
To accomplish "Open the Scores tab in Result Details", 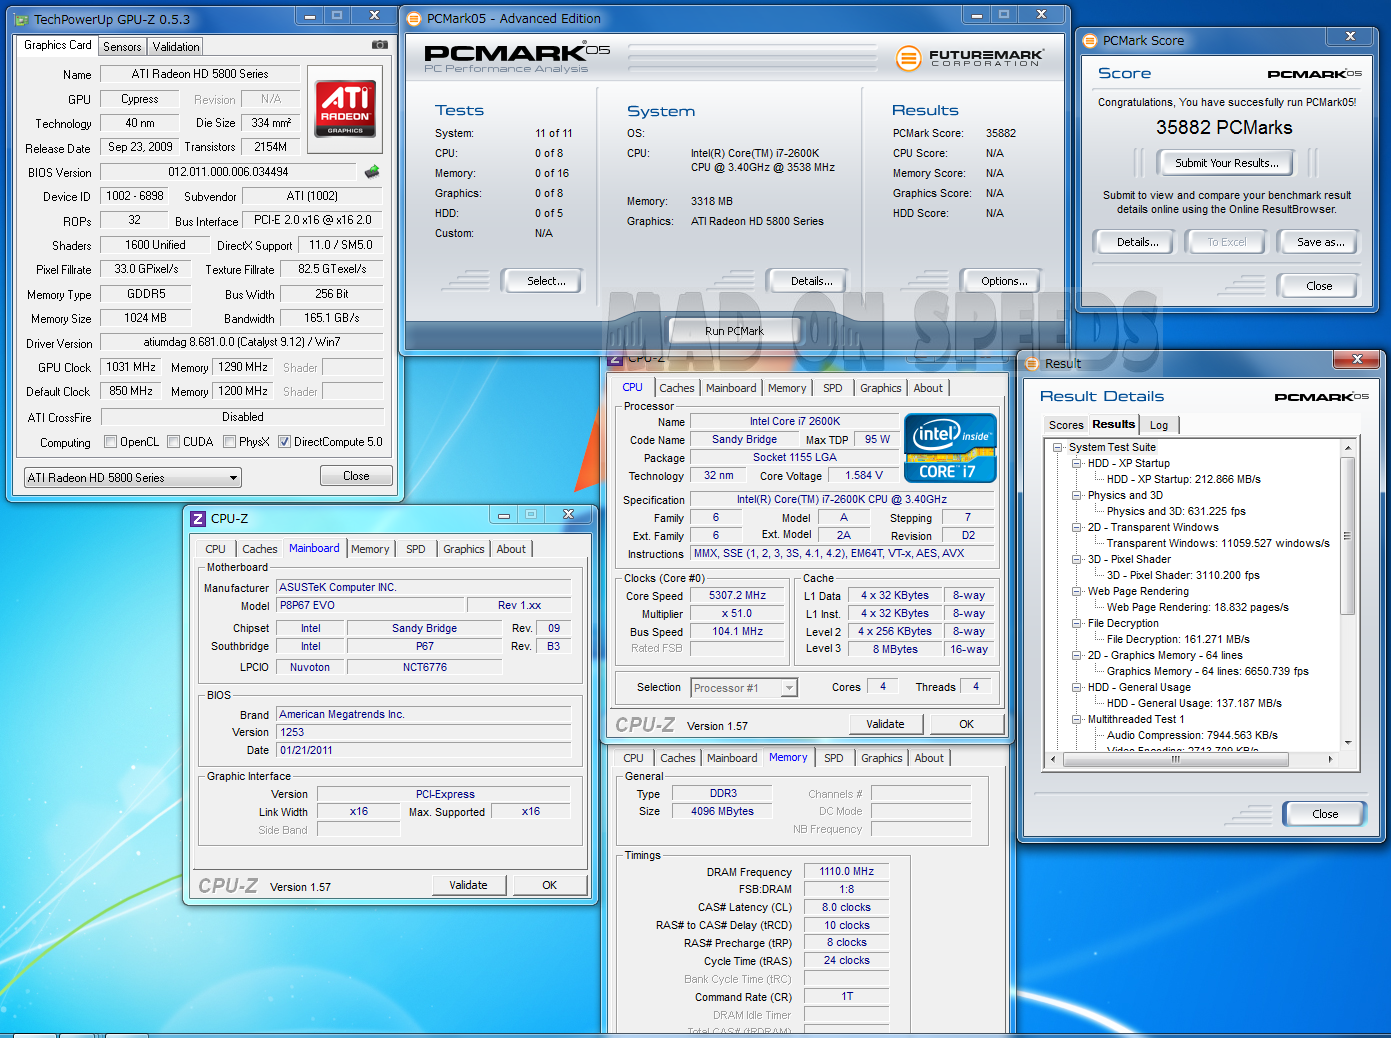I will coord(1066,425).
